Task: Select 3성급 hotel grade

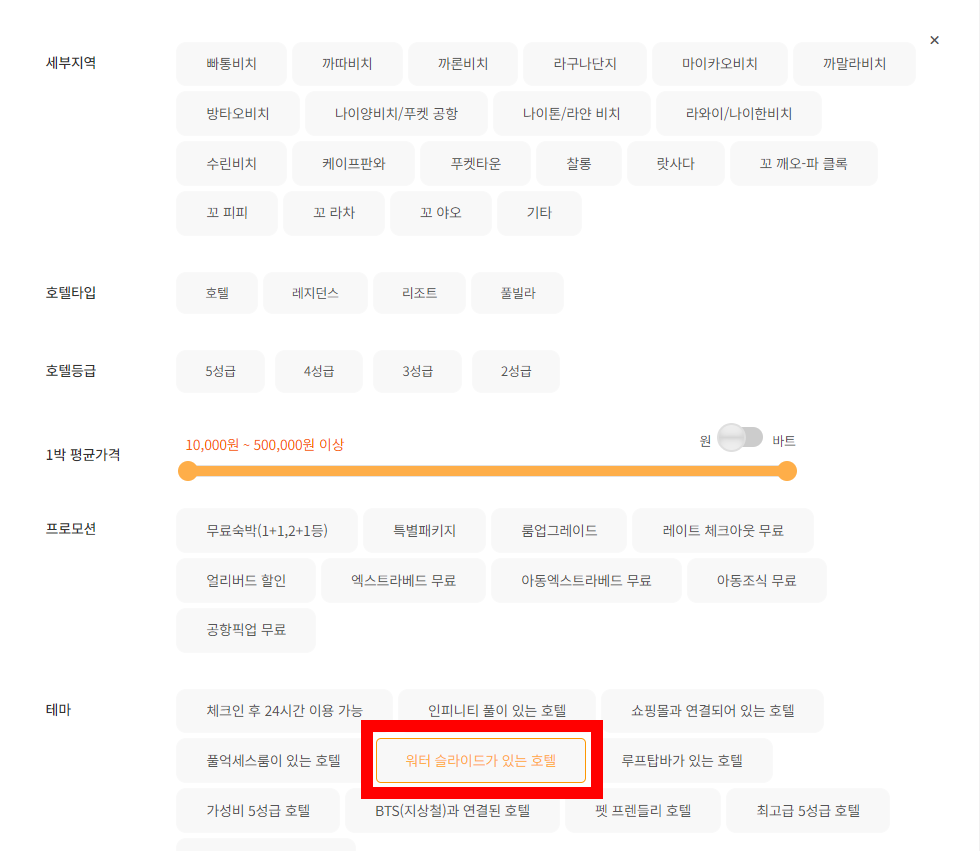Action: point(418,372)
